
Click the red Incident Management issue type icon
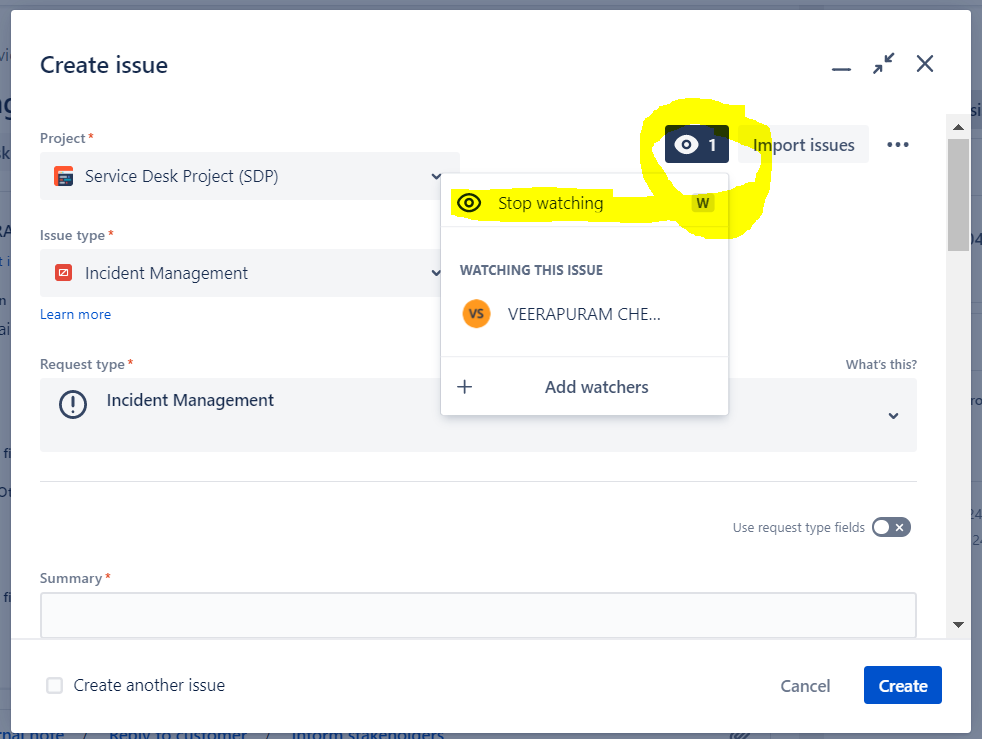coord(63,273)
